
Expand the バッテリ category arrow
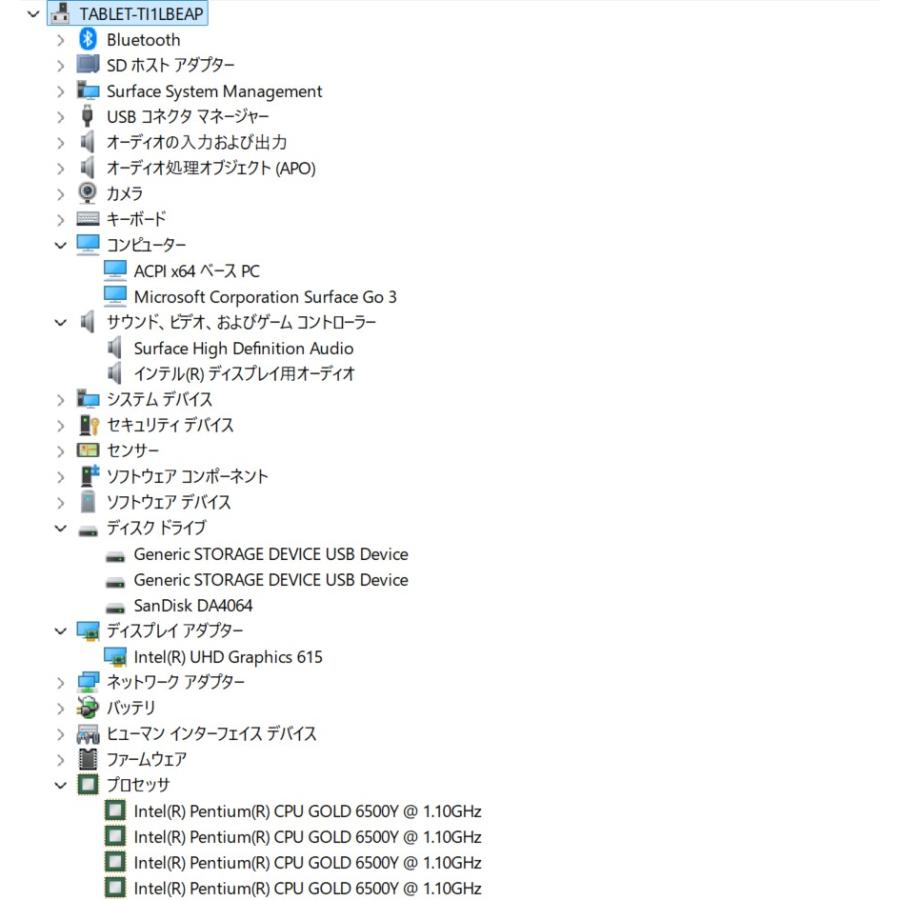point(61,708)
